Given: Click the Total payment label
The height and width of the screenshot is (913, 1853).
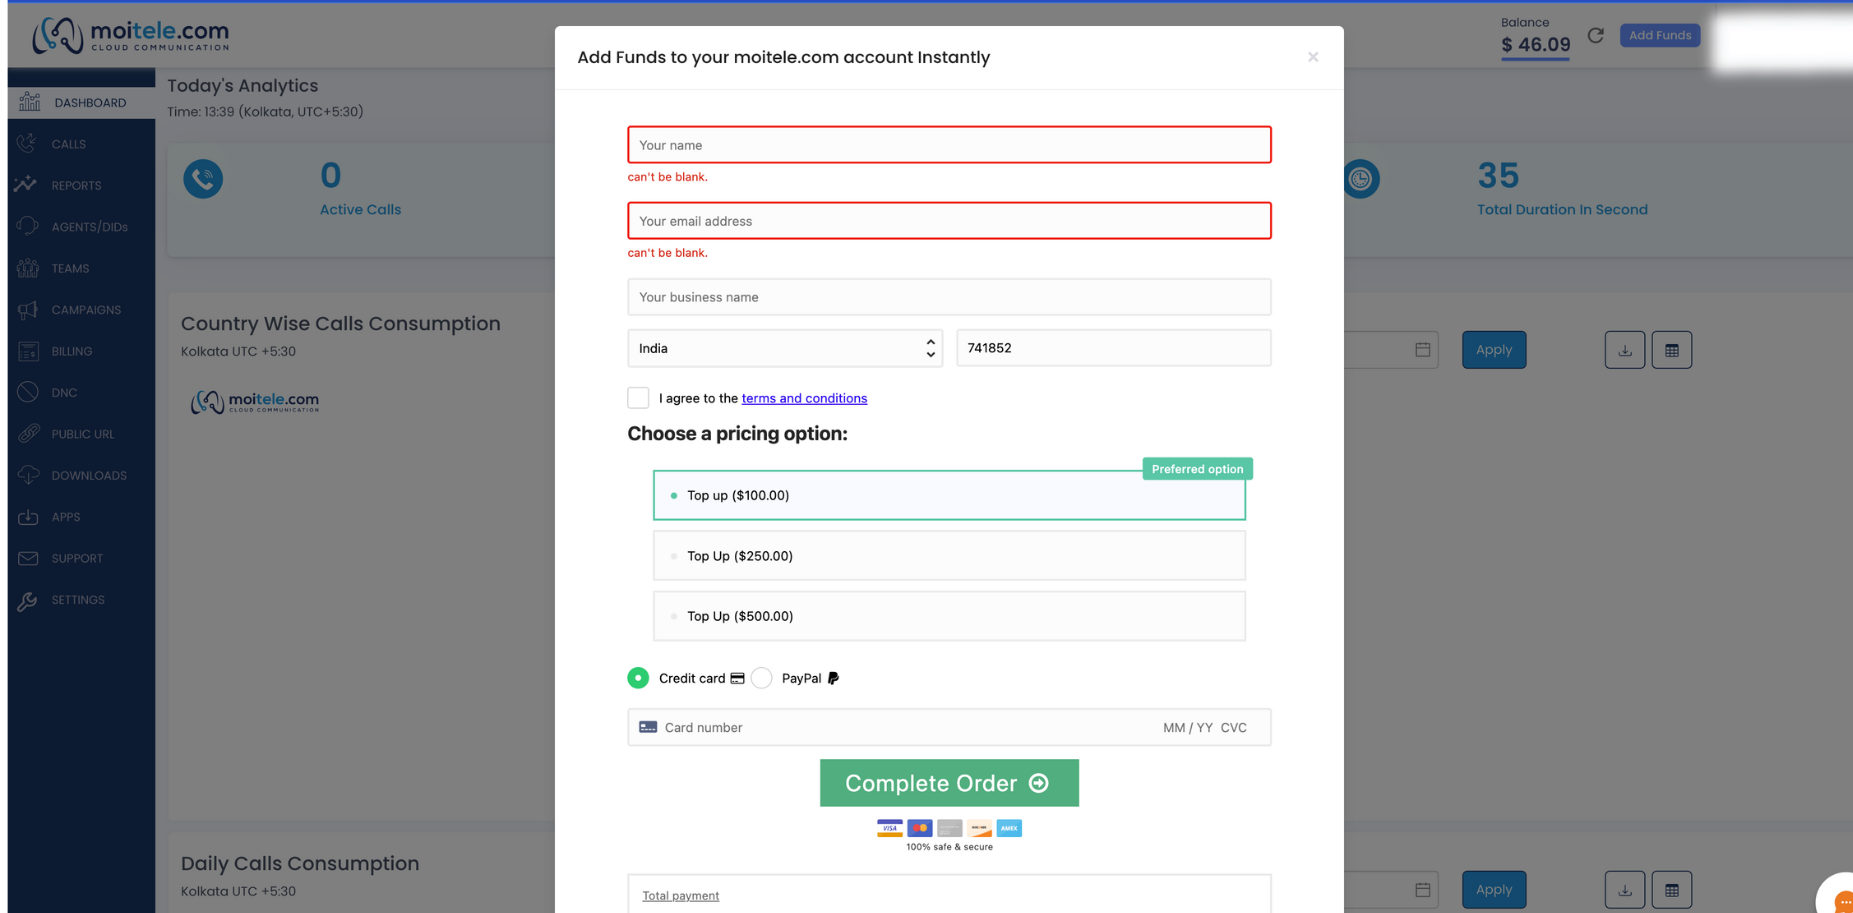Looking at the screenshot, I should (680, 896).
